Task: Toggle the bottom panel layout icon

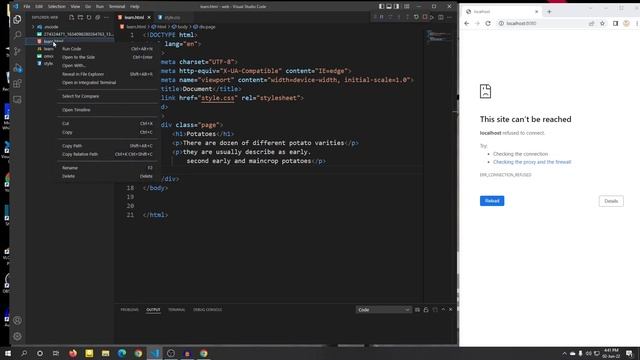Action: coord(389,7)
